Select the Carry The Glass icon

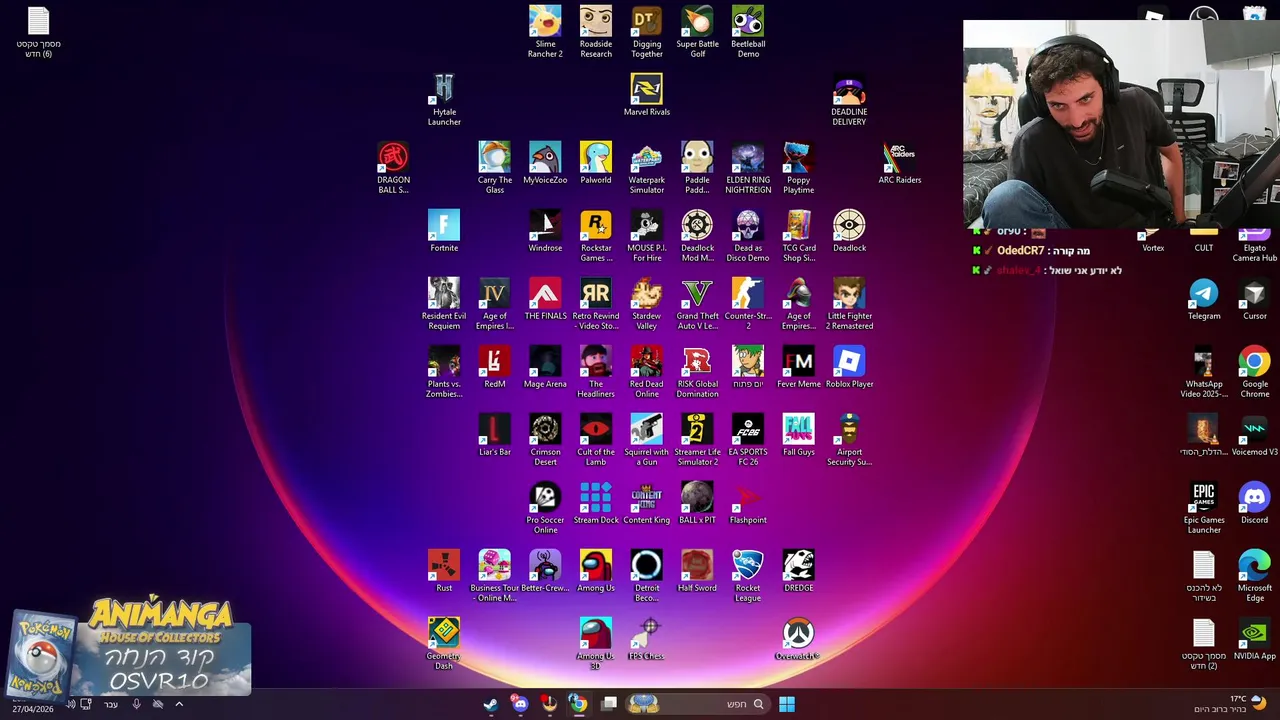coord(494,168)
